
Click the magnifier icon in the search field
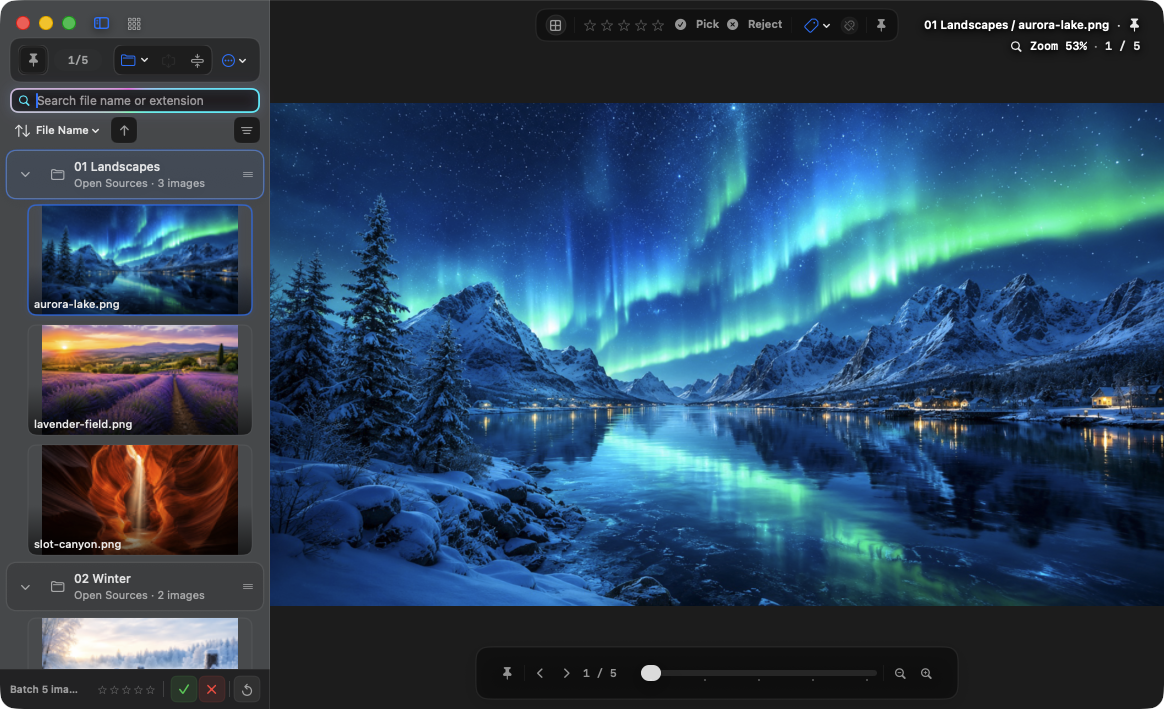click(x=24, y=100)
